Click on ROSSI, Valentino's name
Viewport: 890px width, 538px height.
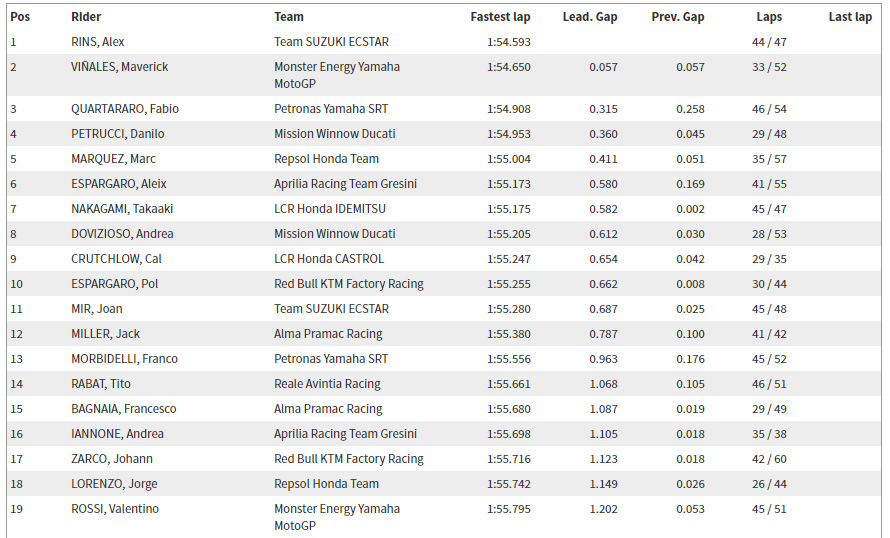coord(115,509)
